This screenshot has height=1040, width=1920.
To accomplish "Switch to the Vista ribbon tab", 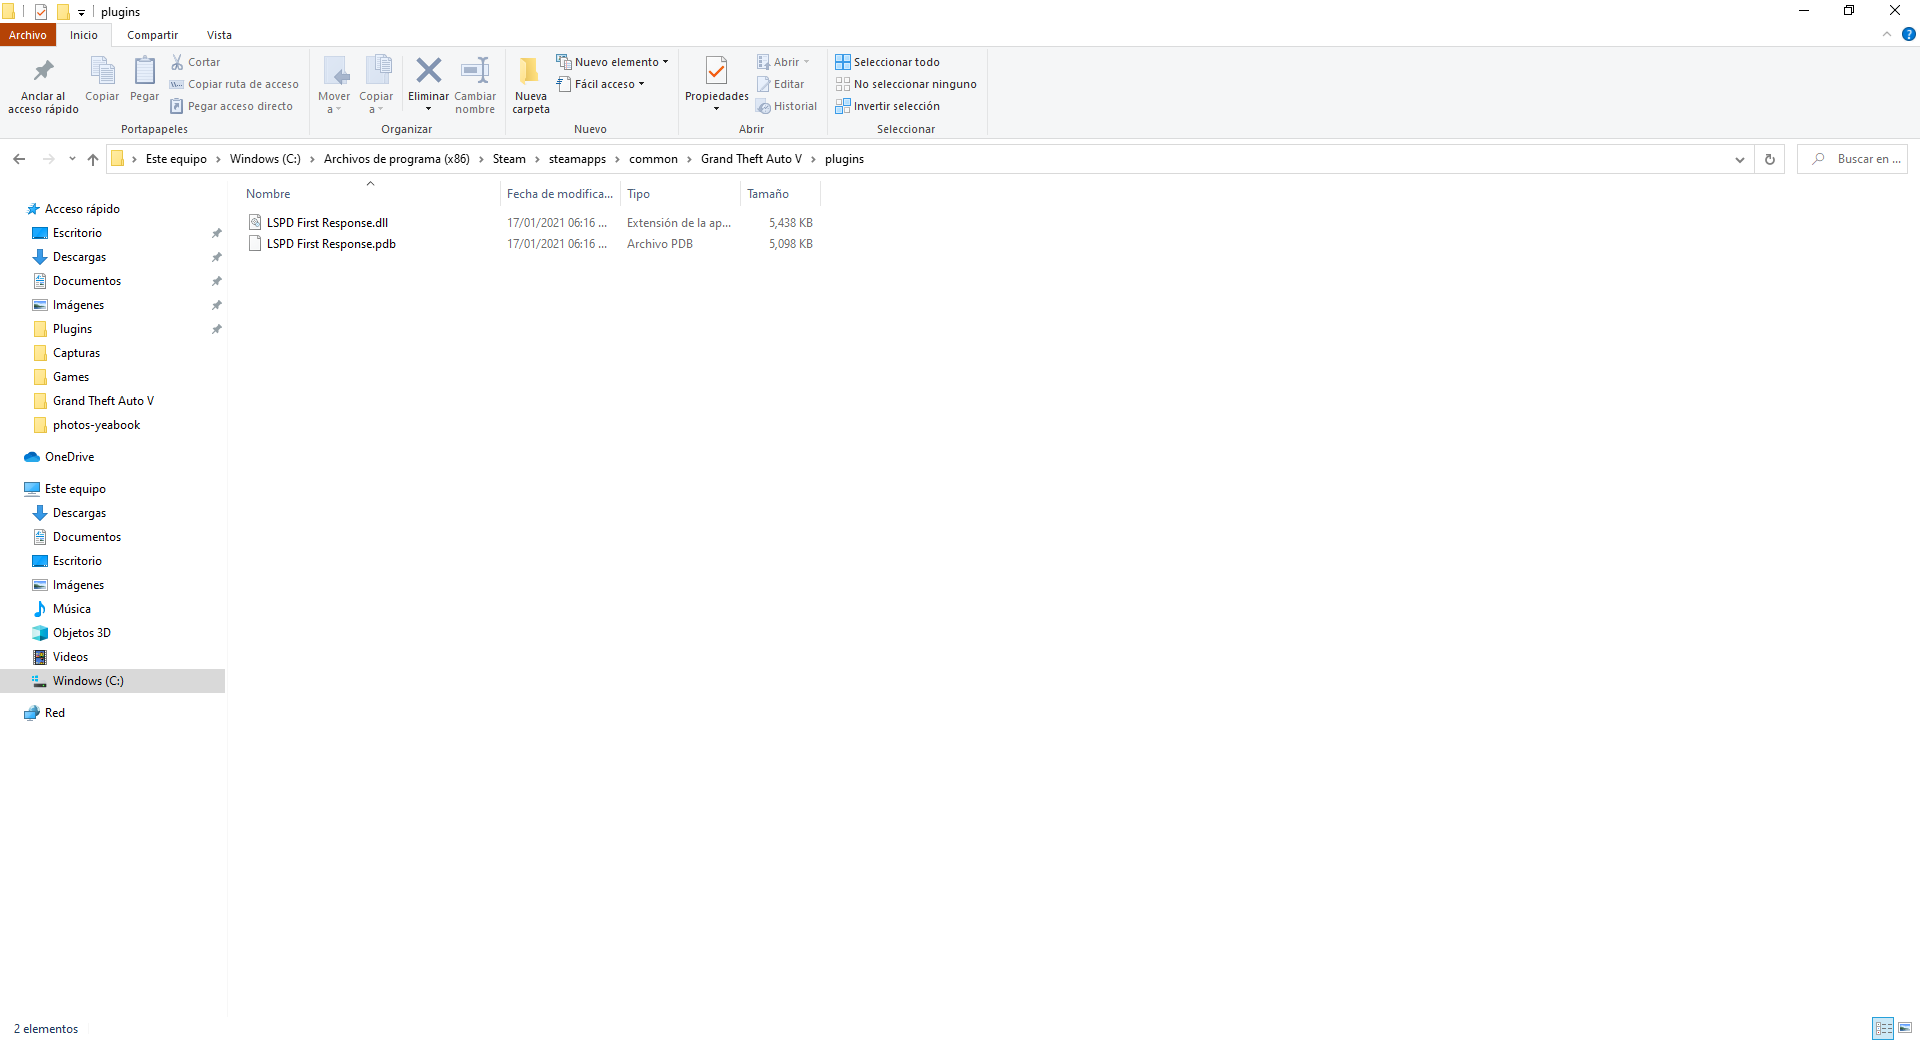I will click(x=219, y=35).
